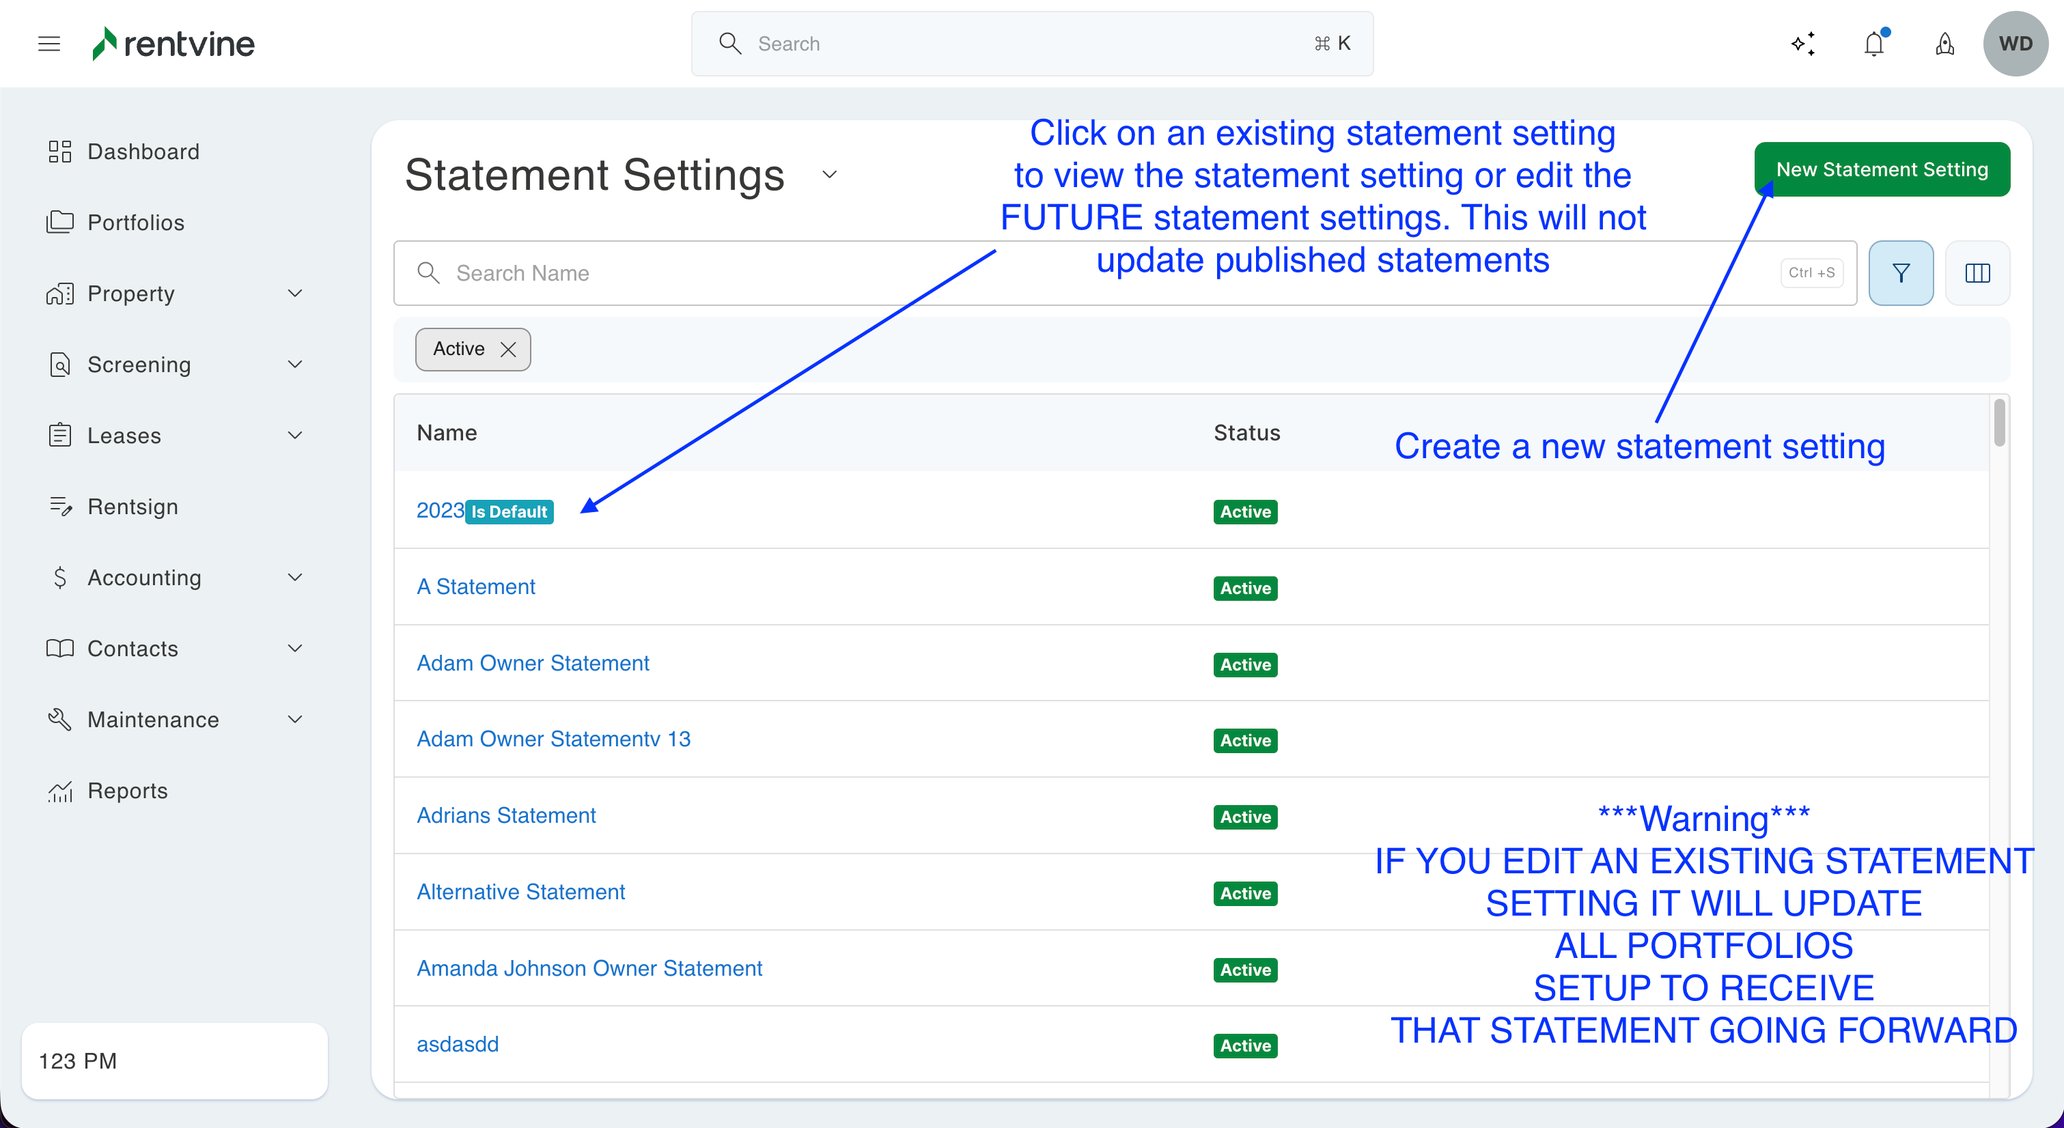Viewport: 2064px width, 1128px height.
Task: Expand the Accounting sidebar section
Action: tap(144, 577)
